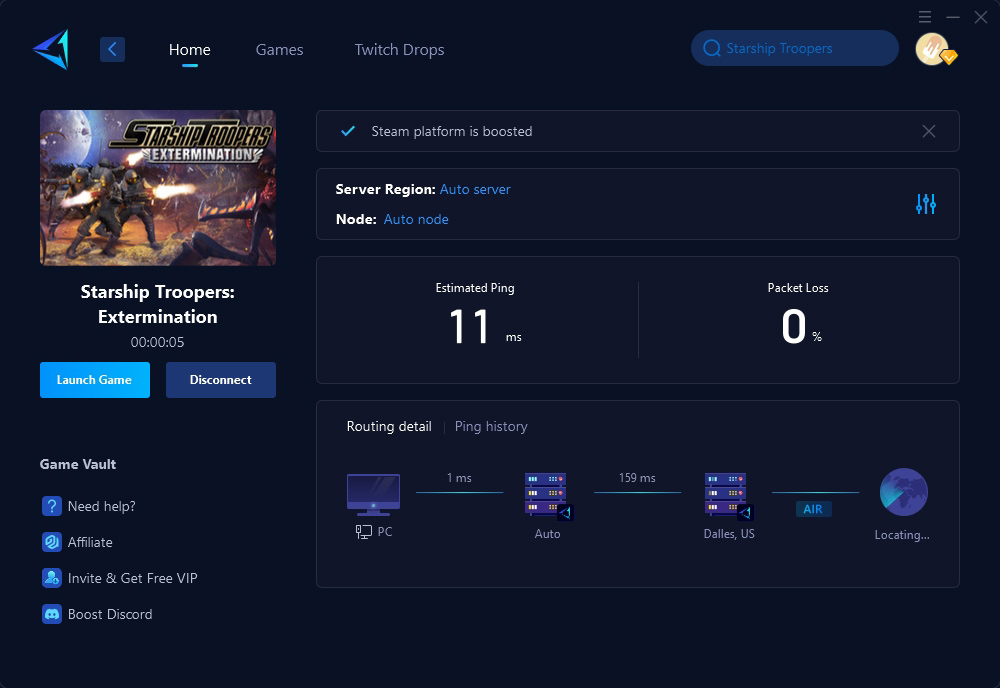This screenshot has width=1000, height=688.
Task: Open the Twitch Drops tab
Action: (399, 50)
